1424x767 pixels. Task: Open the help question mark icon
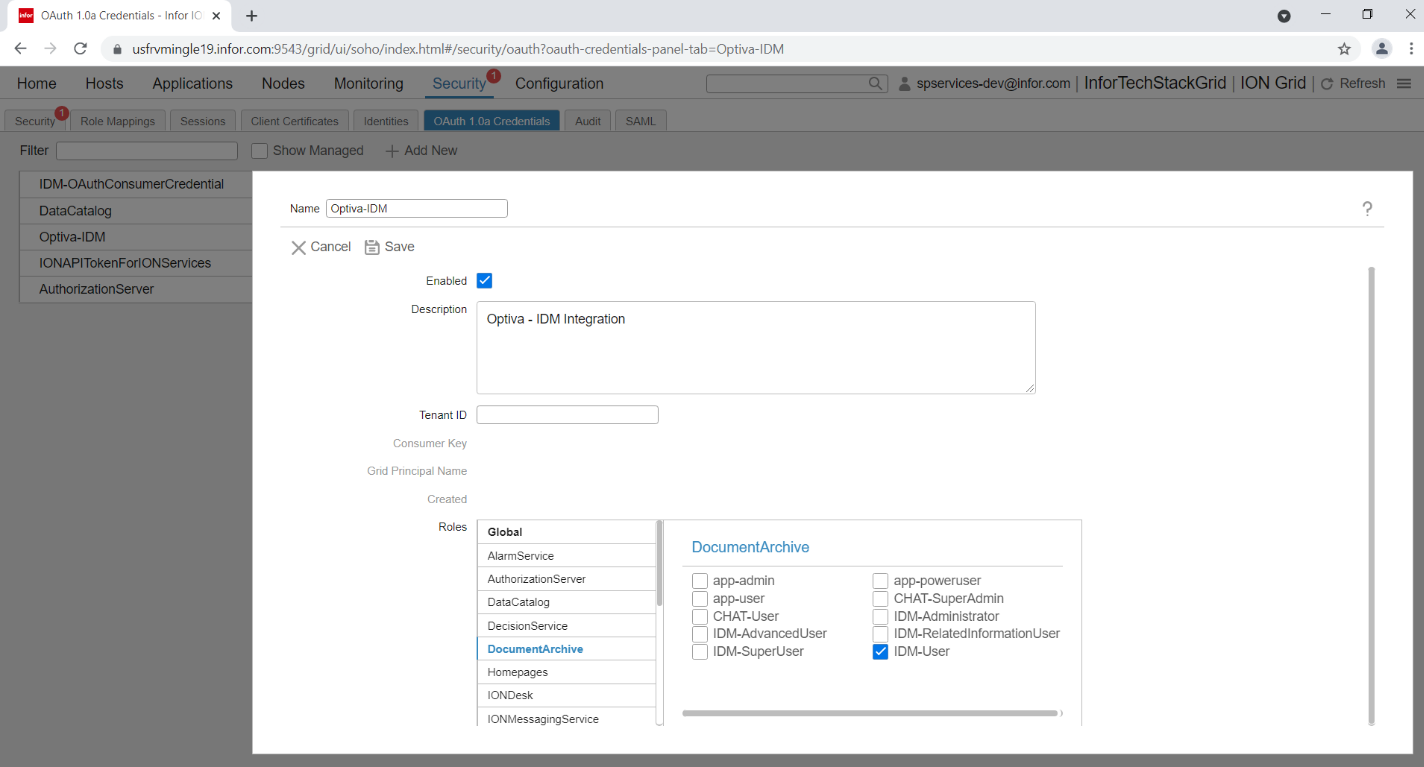(x=1367, y=209)
